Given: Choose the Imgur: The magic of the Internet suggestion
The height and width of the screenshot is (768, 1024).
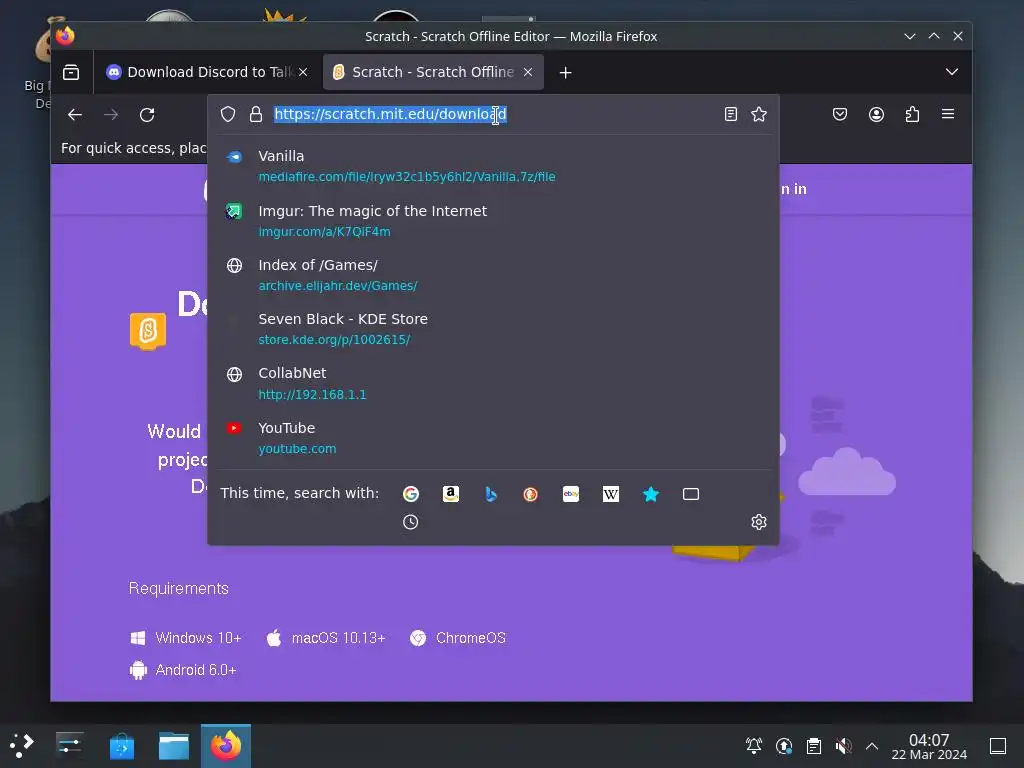Looking at the screenshot, I should (x=494, y=221).
